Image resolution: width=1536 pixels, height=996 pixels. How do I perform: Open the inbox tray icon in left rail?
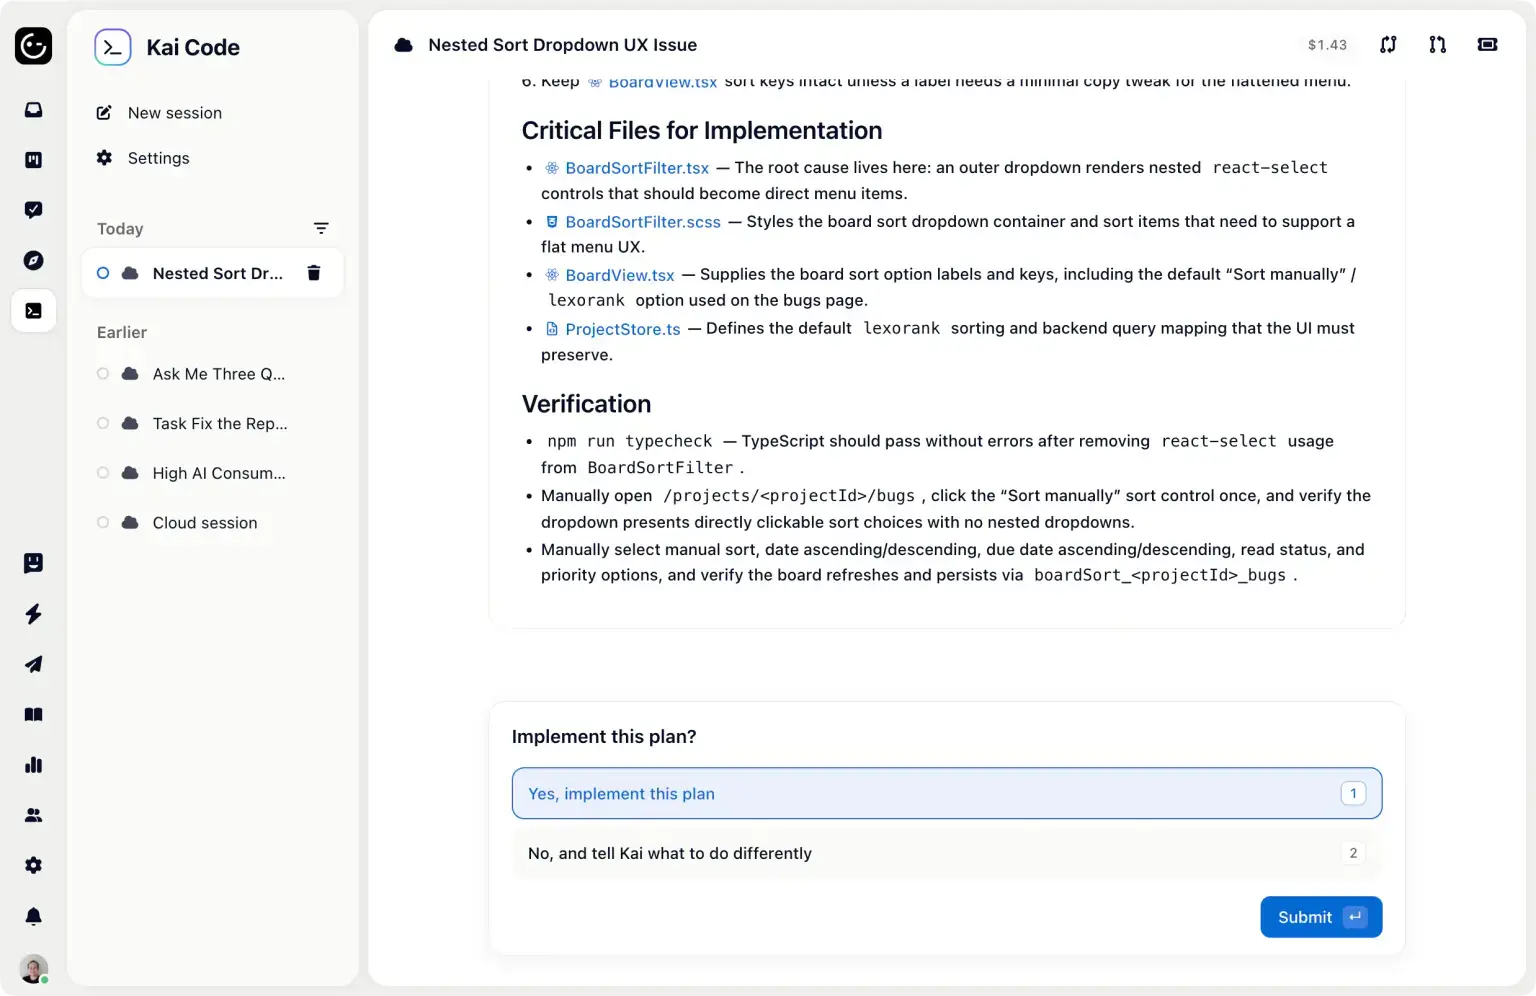[33, 110]
